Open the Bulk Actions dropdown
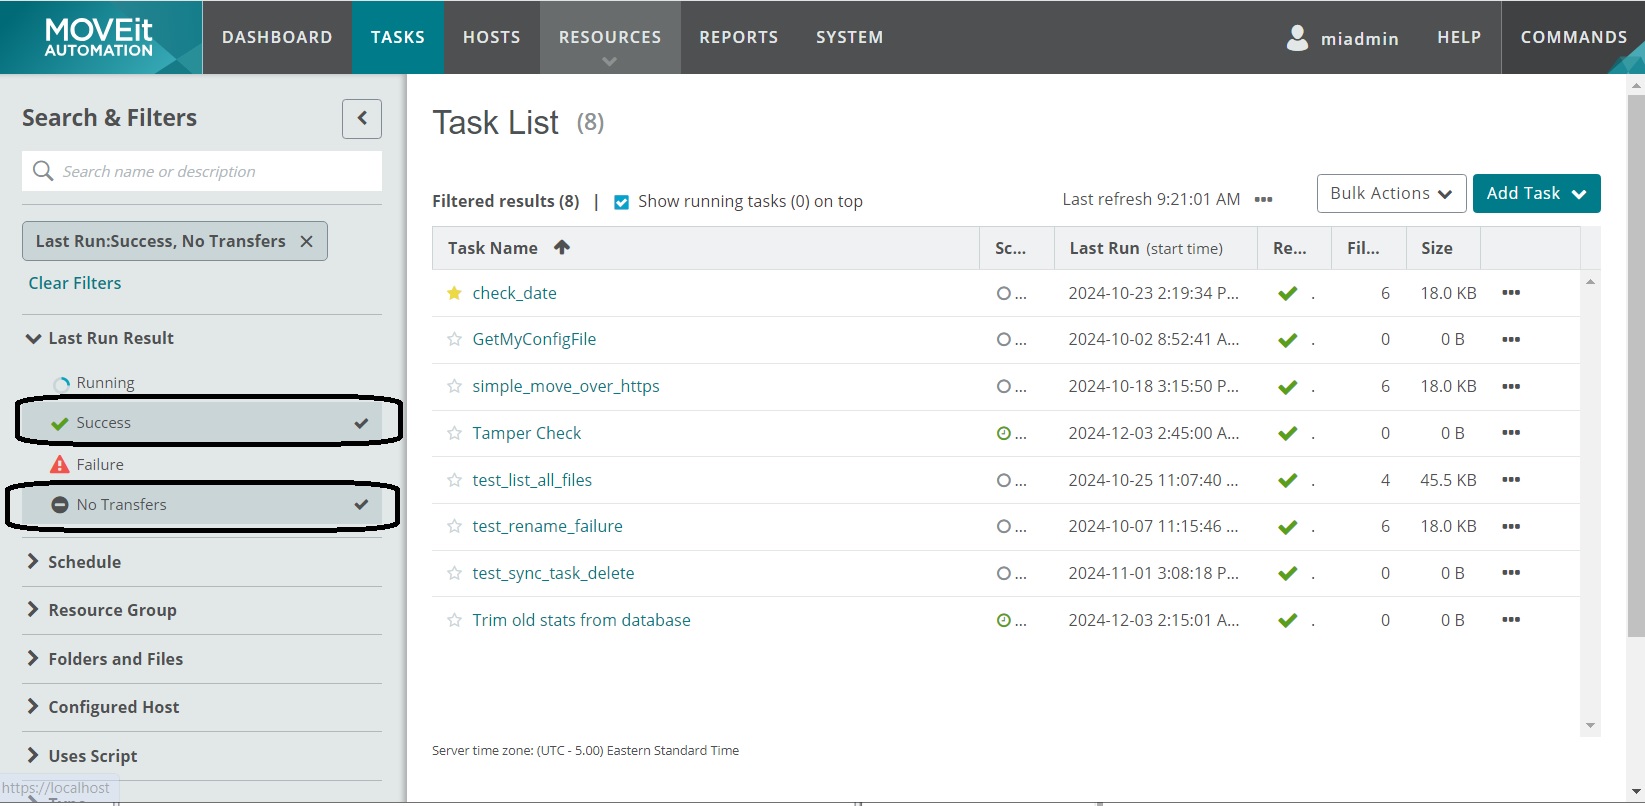The width and height of the screenshot is (1645, 806). (1391, 193)
